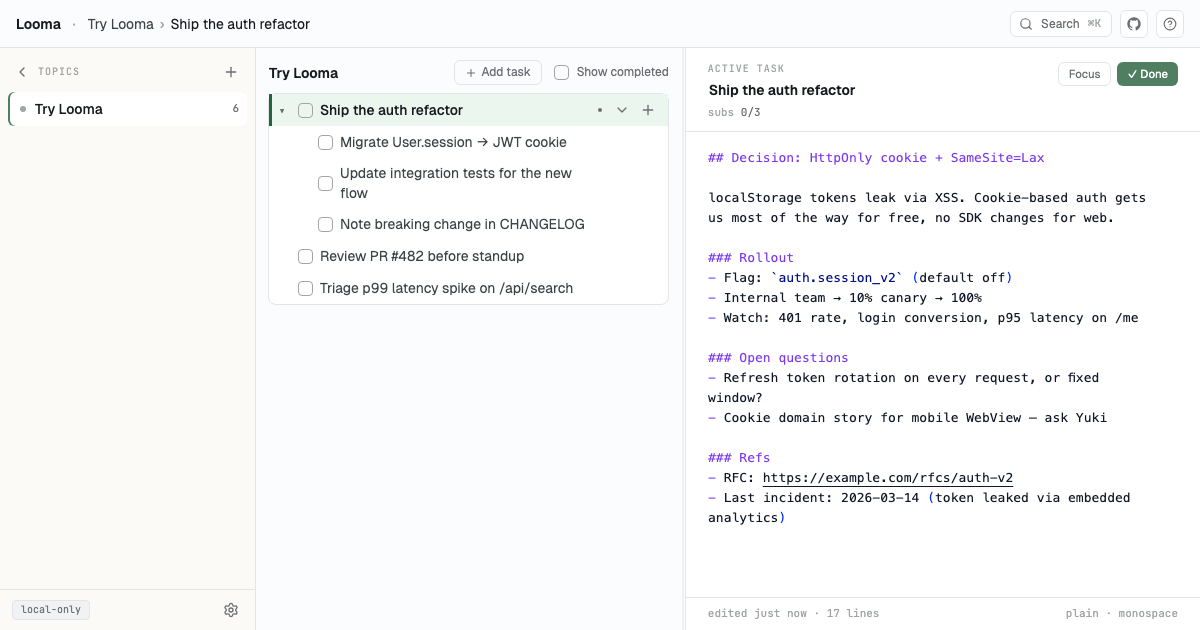Click the 10% canary rollout line
The height and width of the screenshot is (630, 1200).
point(845,298)
